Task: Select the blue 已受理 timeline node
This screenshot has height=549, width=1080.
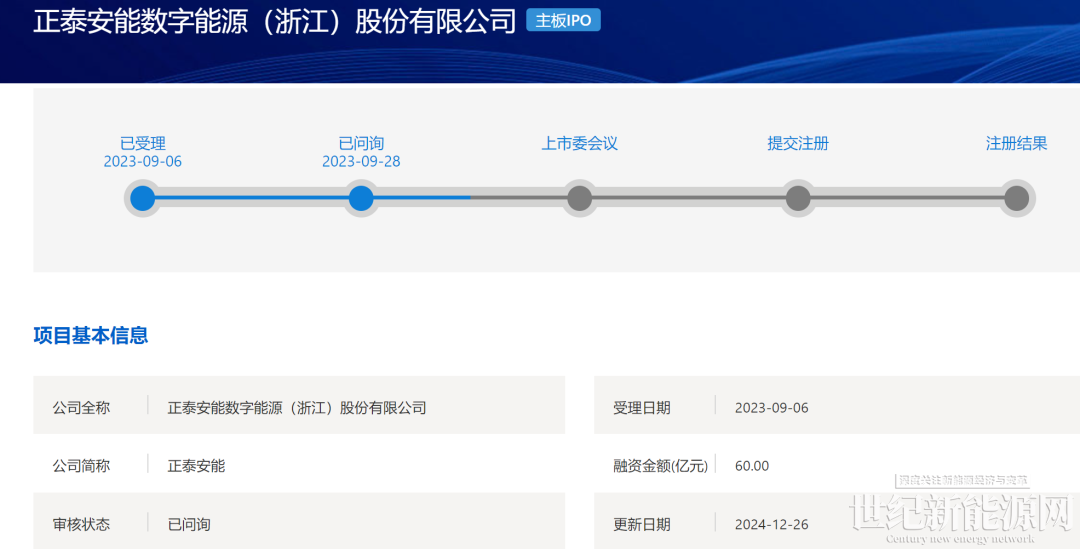Action: point(143,198)
